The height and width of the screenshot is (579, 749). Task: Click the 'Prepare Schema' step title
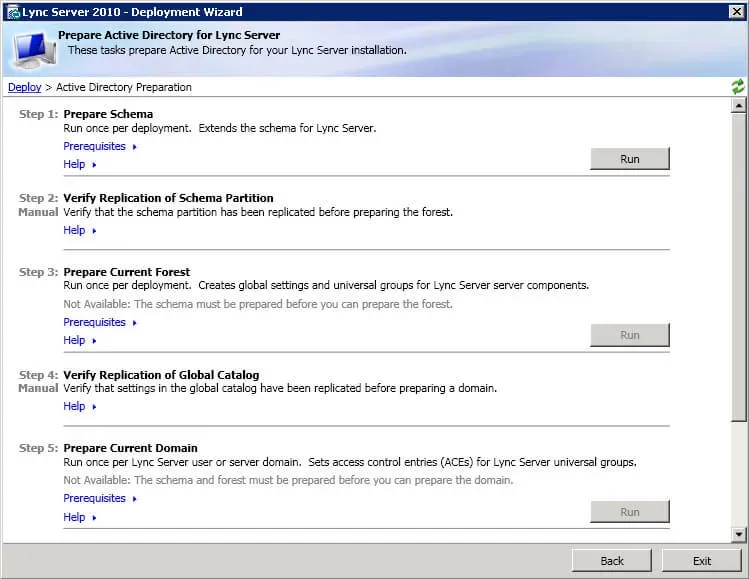(108, 114)
